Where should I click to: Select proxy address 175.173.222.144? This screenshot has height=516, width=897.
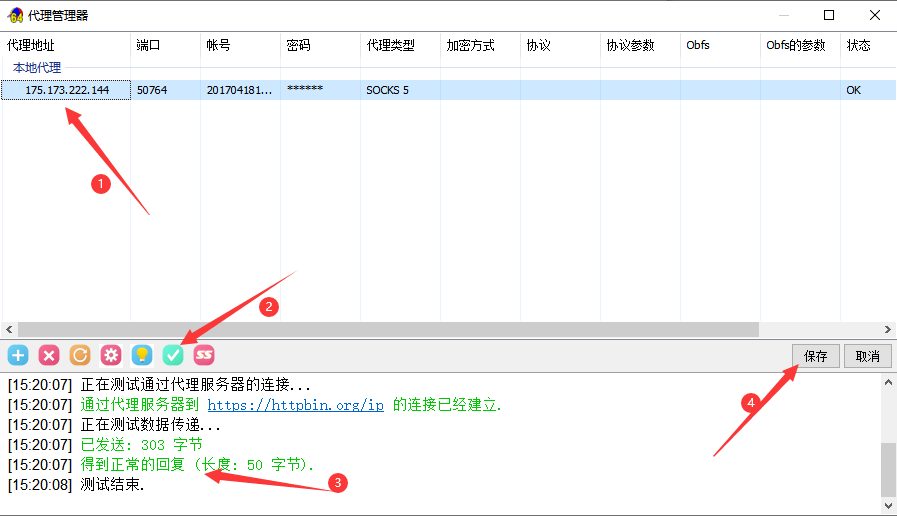(67, 90)
